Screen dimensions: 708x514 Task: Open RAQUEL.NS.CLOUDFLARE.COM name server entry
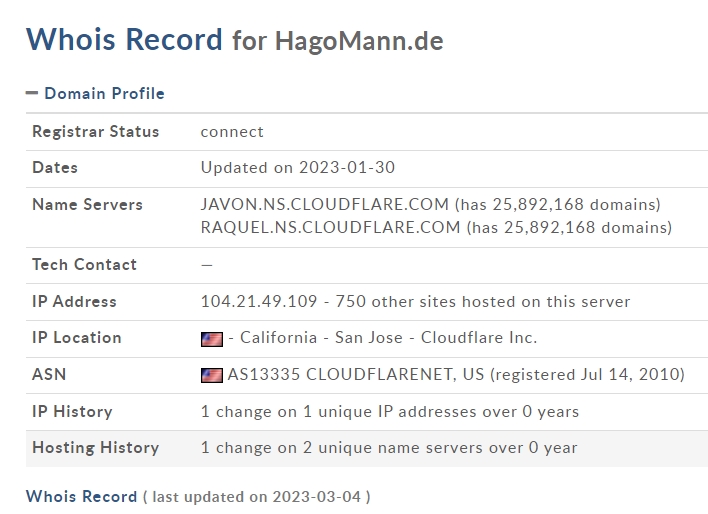click(331, 228)
